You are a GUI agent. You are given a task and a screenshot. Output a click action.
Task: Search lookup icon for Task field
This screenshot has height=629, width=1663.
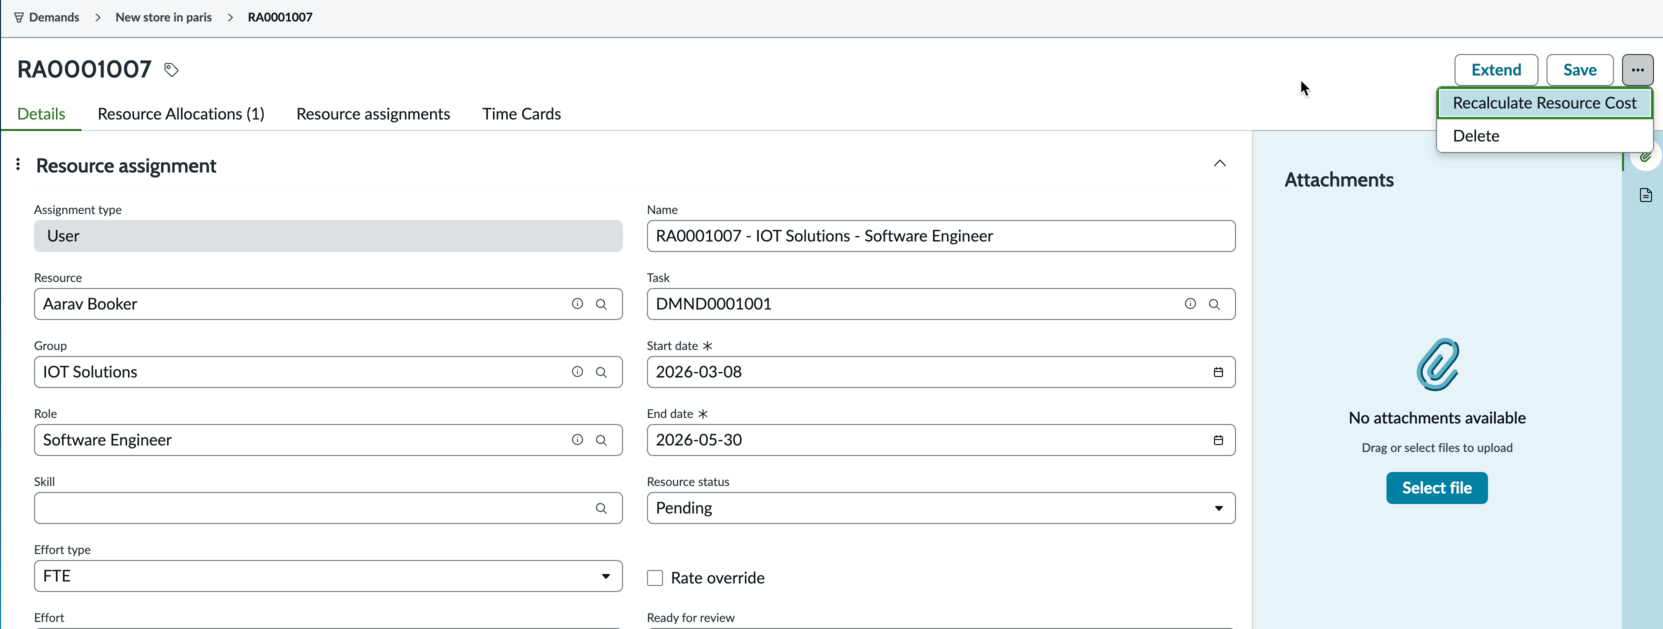1214,304
